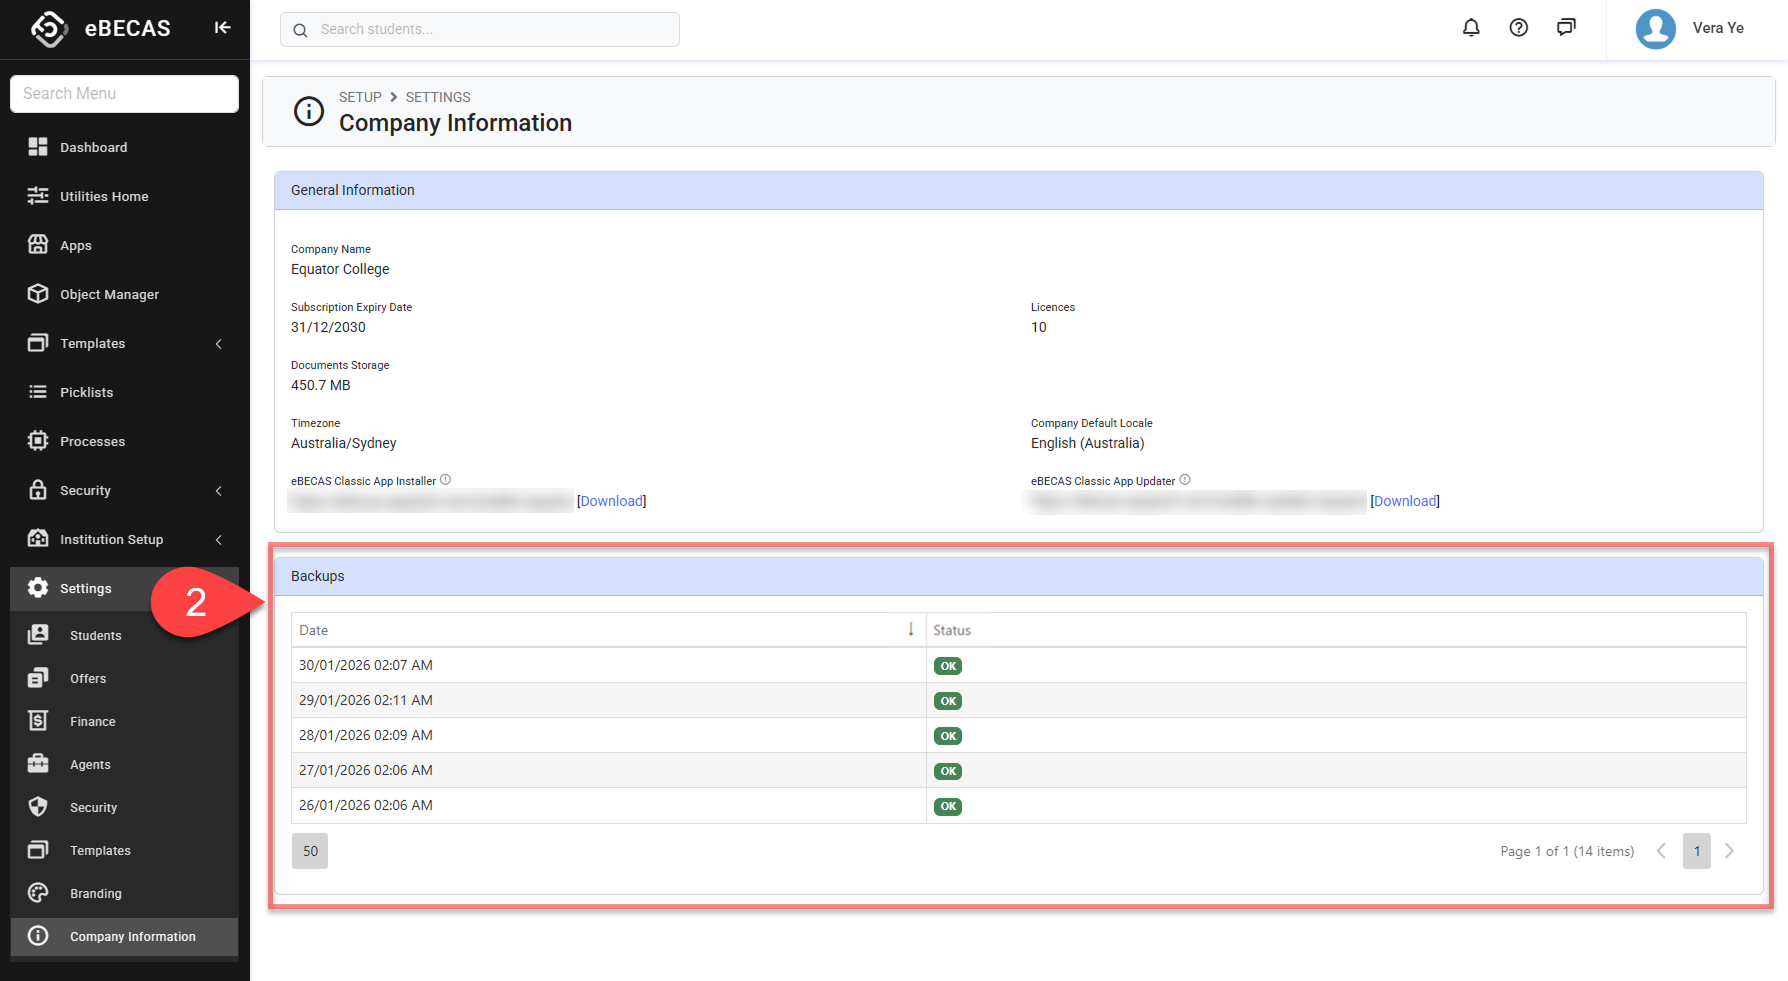Collapse the sidebar with the arrow icon
The height and width of the screenshot is (981, 1788).
(x=222, y=28)
